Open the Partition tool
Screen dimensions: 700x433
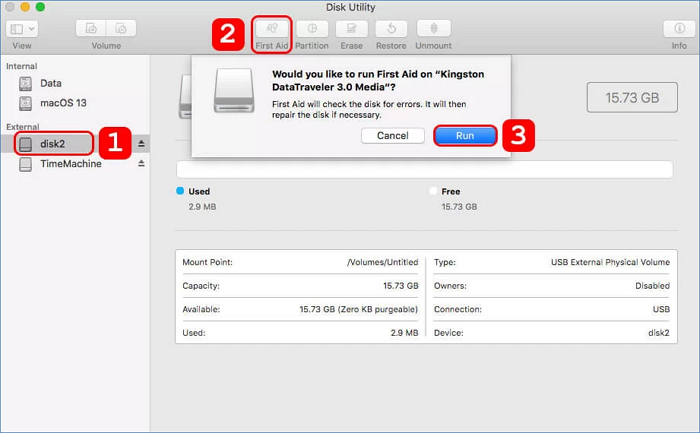[x=311, y=30]
